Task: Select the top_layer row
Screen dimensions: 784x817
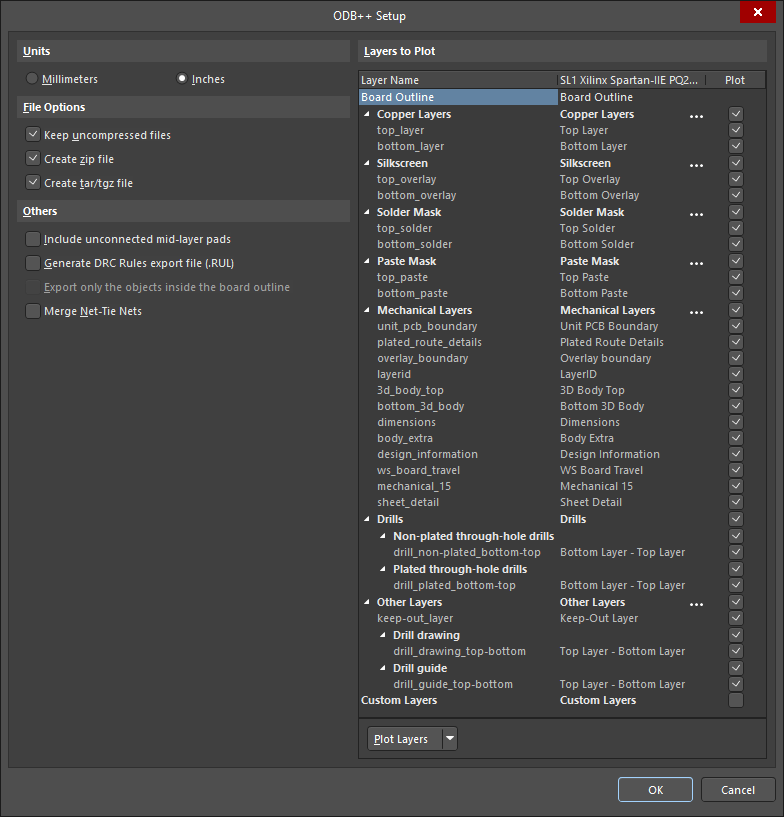Action: point(562,130)
